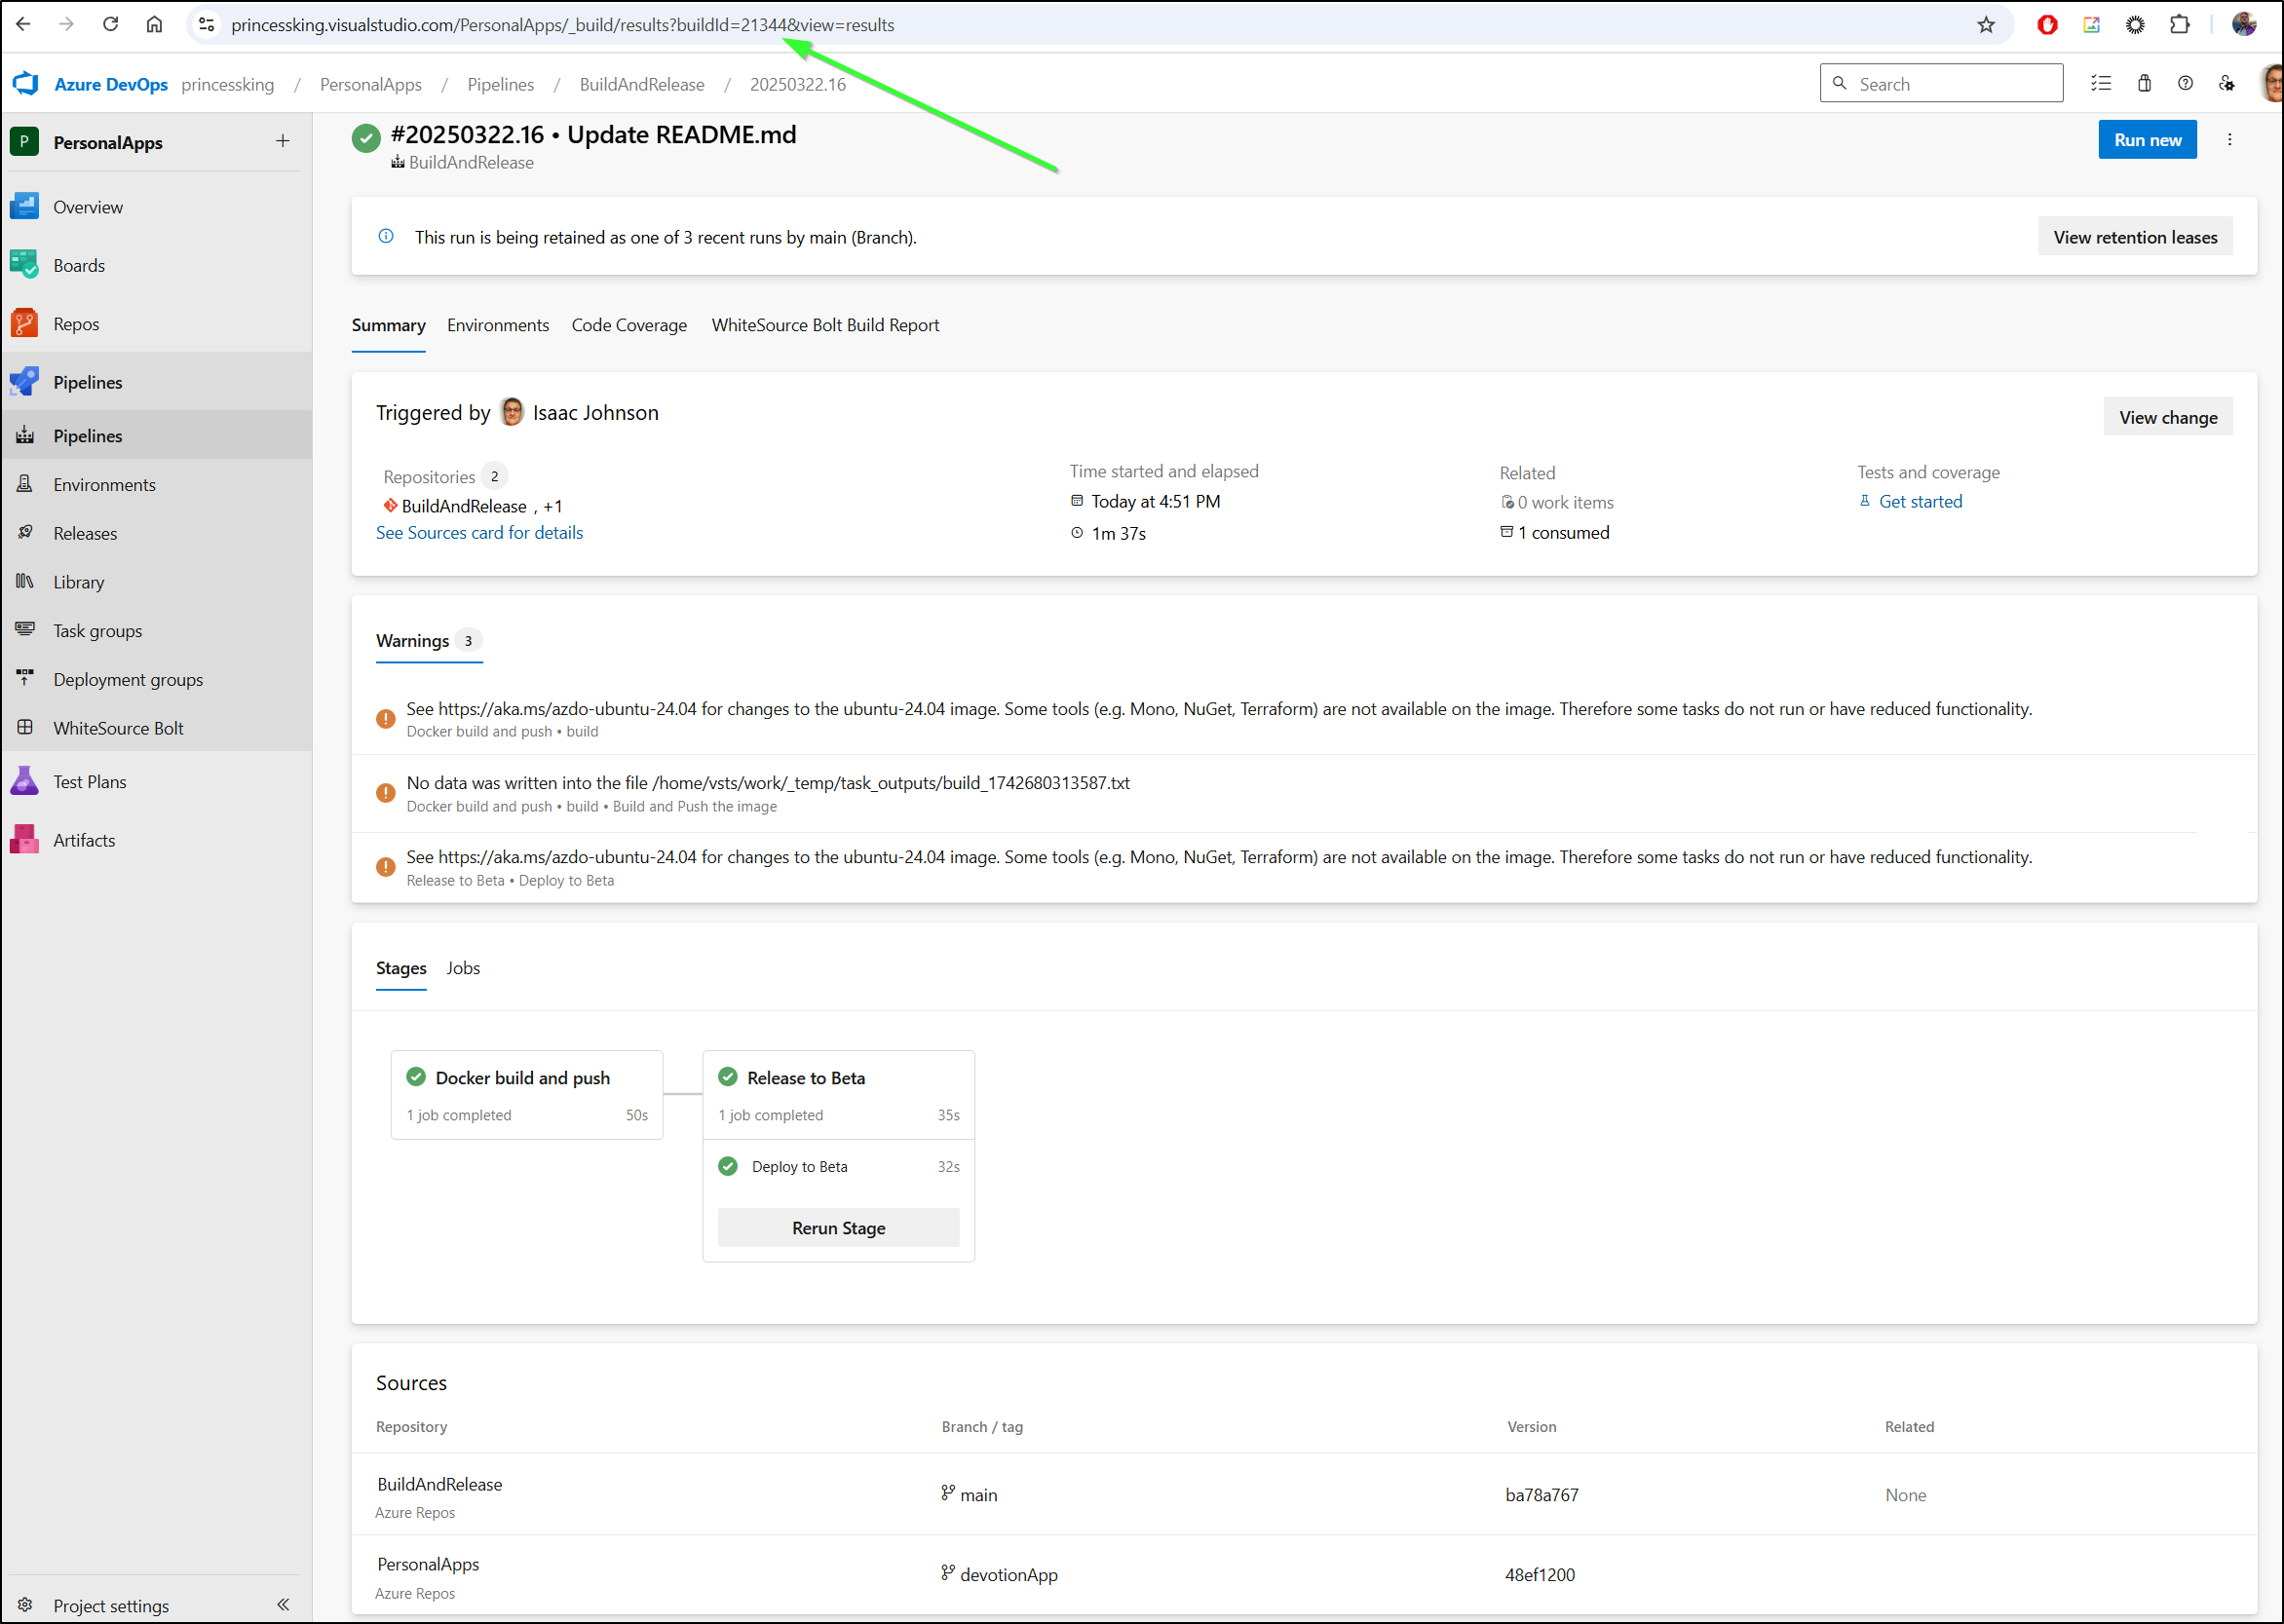The width and height of the screenshot is (2284, 1624).
Task: Click PersonalApps breadcrumb
Action: pyautogui.click(x=371, y=85)
